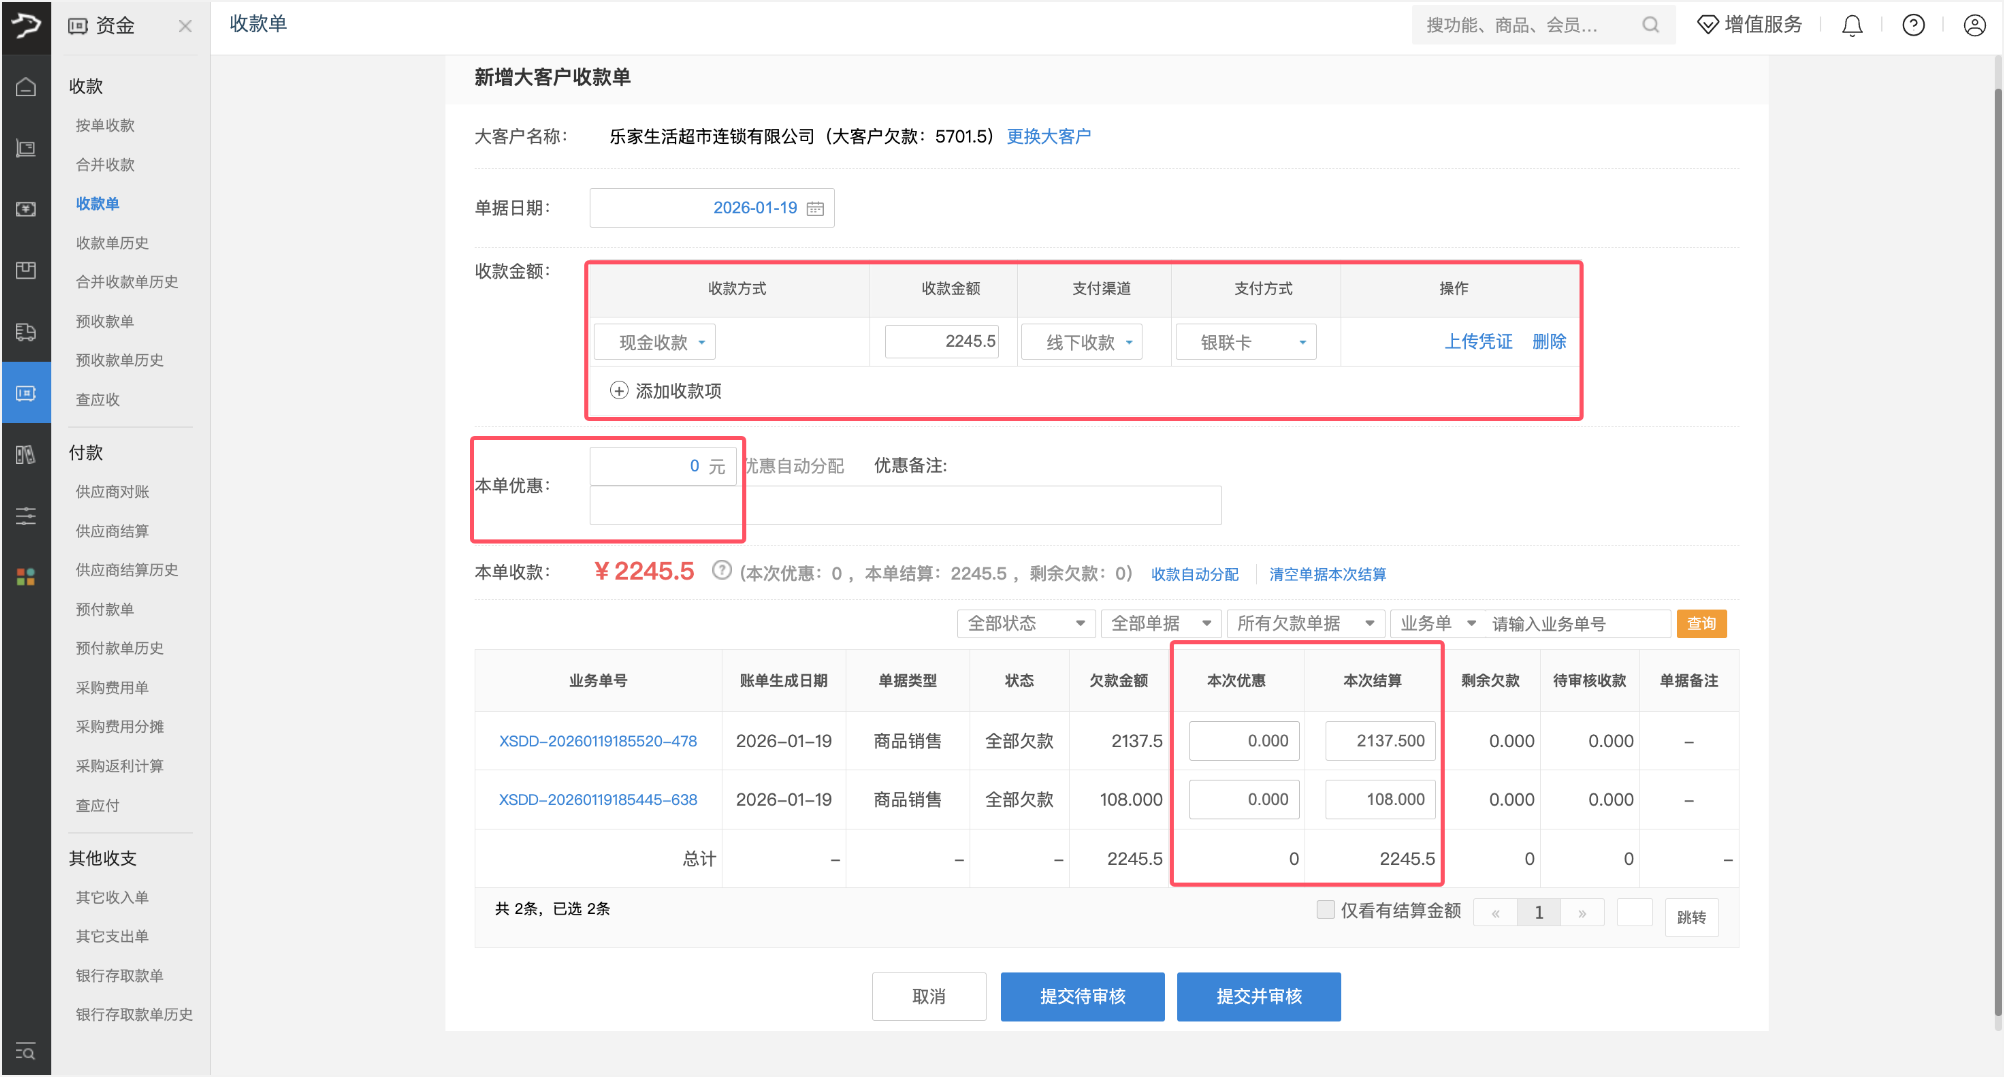Click the help icon beside 2245.5 total

pyautogui.click(x=721, y=571)
